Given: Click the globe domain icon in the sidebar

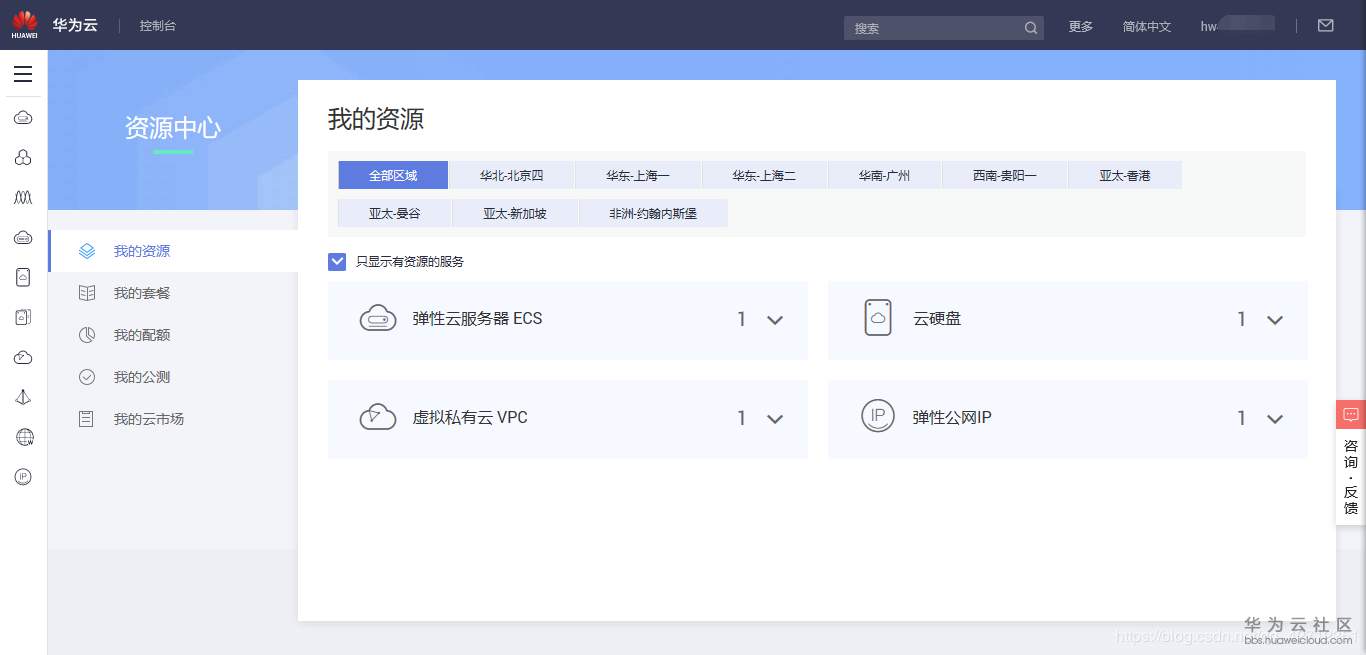Looking at the screenshot, I should (24, 437).
